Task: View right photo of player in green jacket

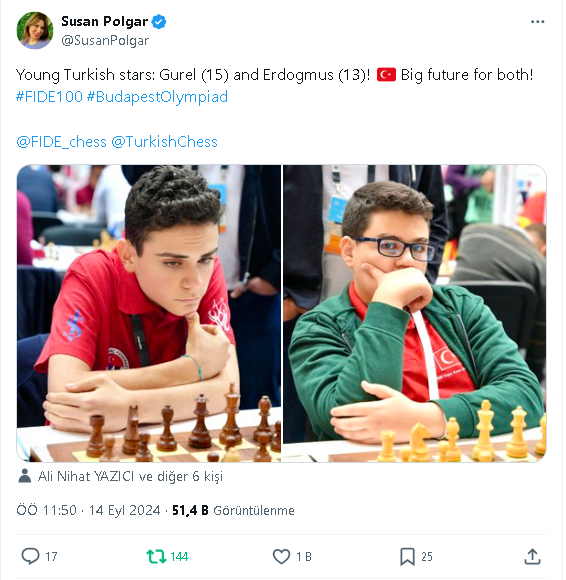Action: pyautogui.click(x=415, y=313)
